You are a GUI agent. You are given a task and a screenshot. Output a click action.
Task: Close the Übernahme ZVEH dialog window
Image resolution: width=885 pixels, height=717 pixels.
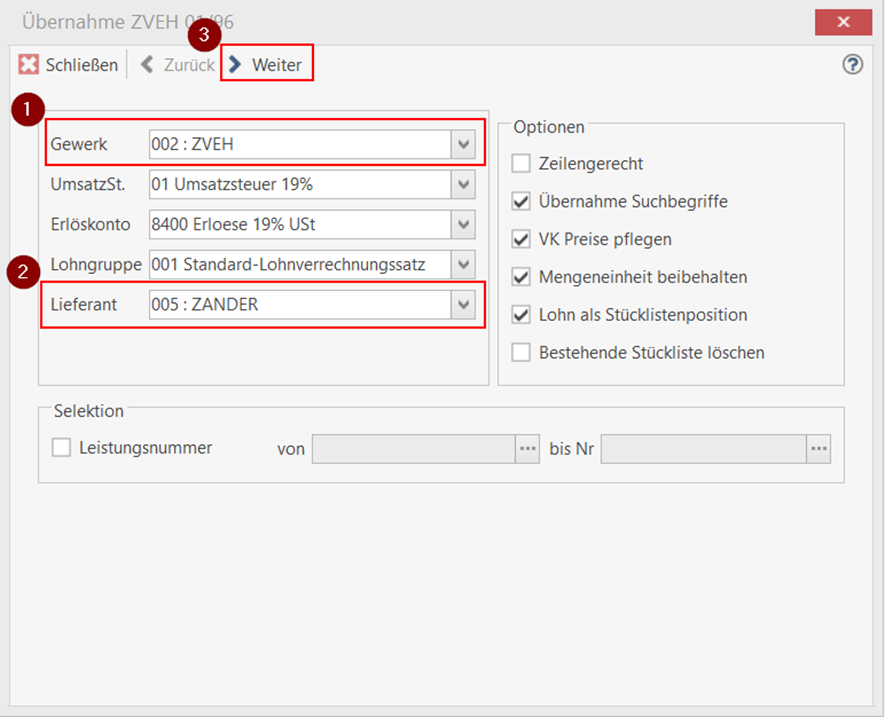tap(843, 21)
